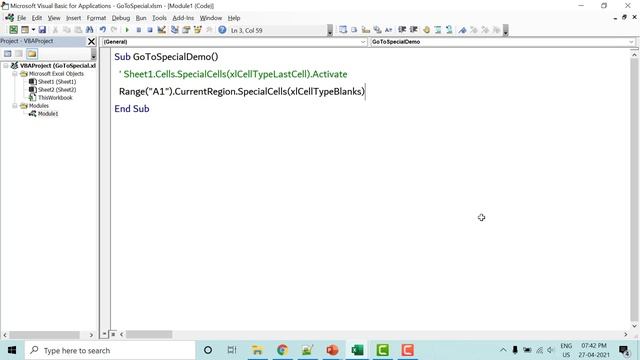The height and width of the screenshot is (360, 640).
Task: Open the Insert object dropdown arrow
Action: tap(33, 30)
